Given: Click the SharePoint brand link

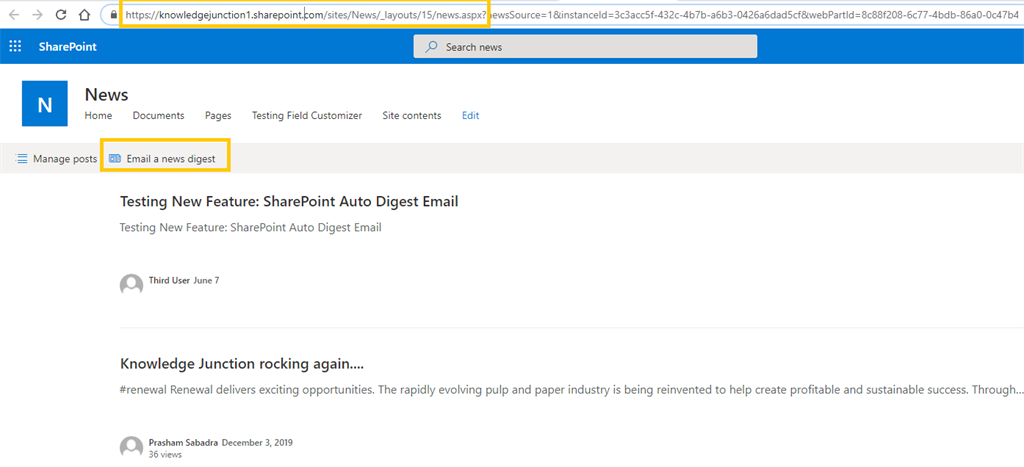Looking at the screenshot, I should coord(67,46).
